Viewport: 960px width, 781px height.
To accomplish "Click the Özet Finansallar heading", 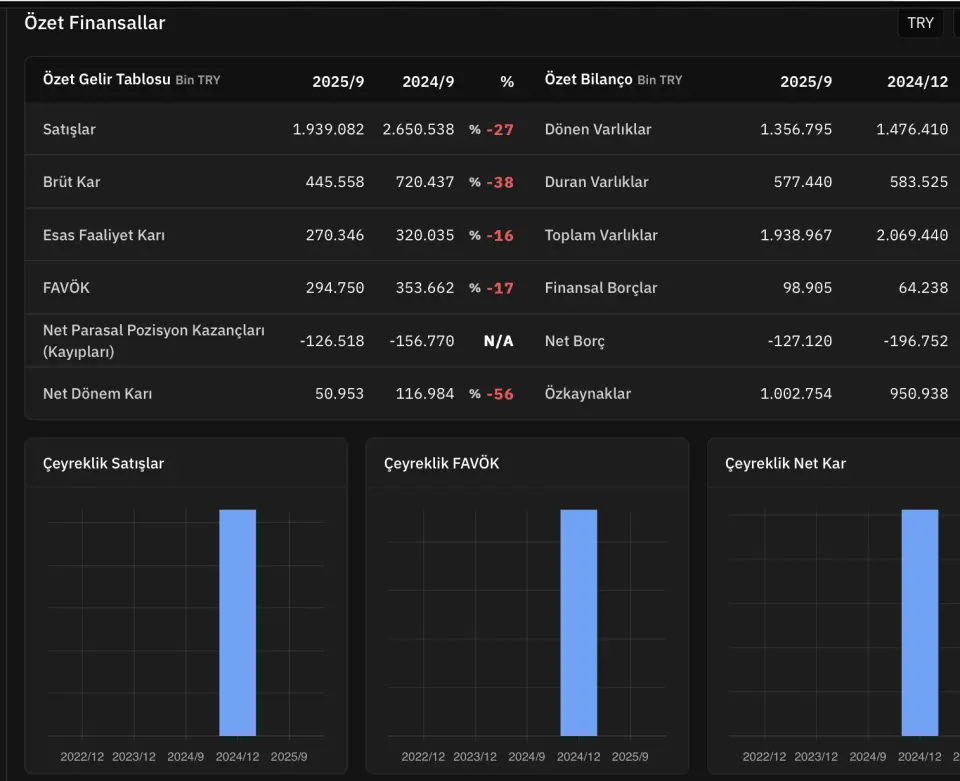I will click(x=95, y=23).
